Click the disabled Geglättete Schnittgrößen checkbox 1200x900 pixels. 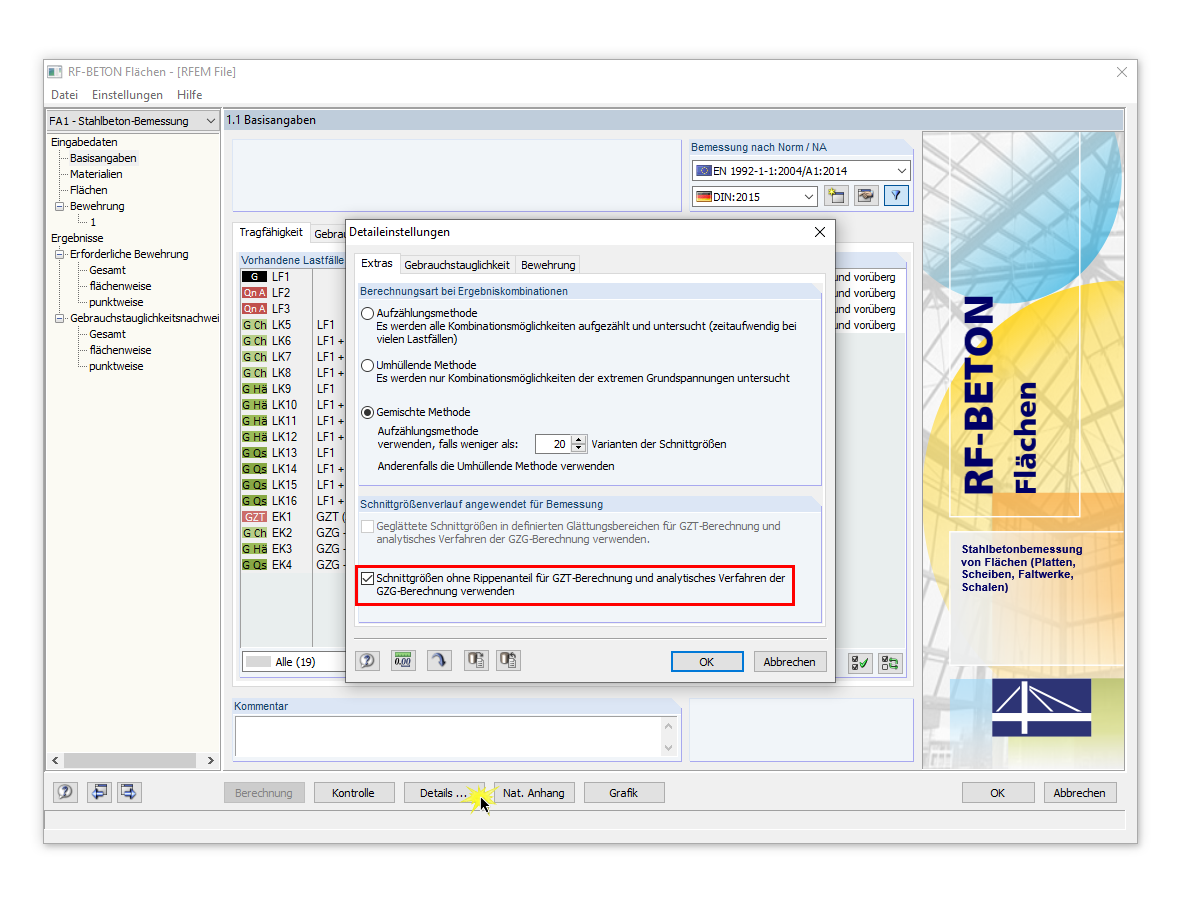tap(368, 526)
